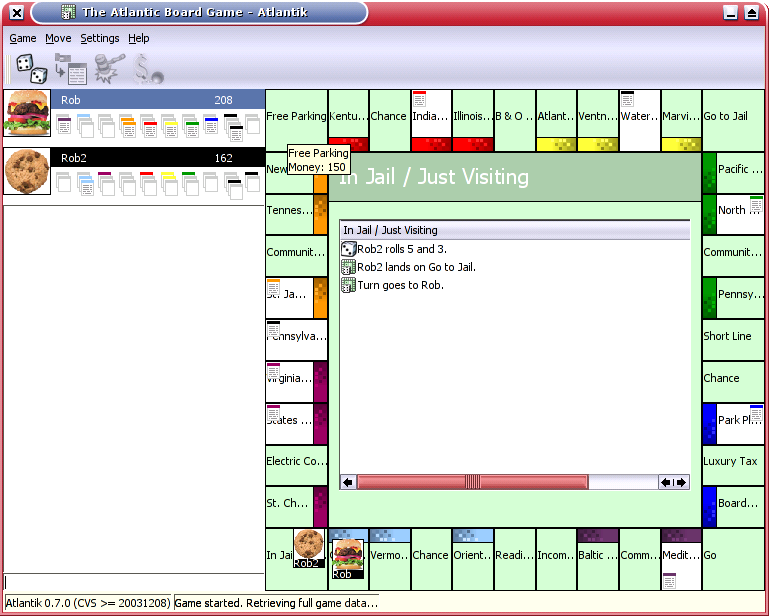This screenshot has width=769, height=616.
Task: Select the Illinois Avenue estate
Action: (473, 120)
